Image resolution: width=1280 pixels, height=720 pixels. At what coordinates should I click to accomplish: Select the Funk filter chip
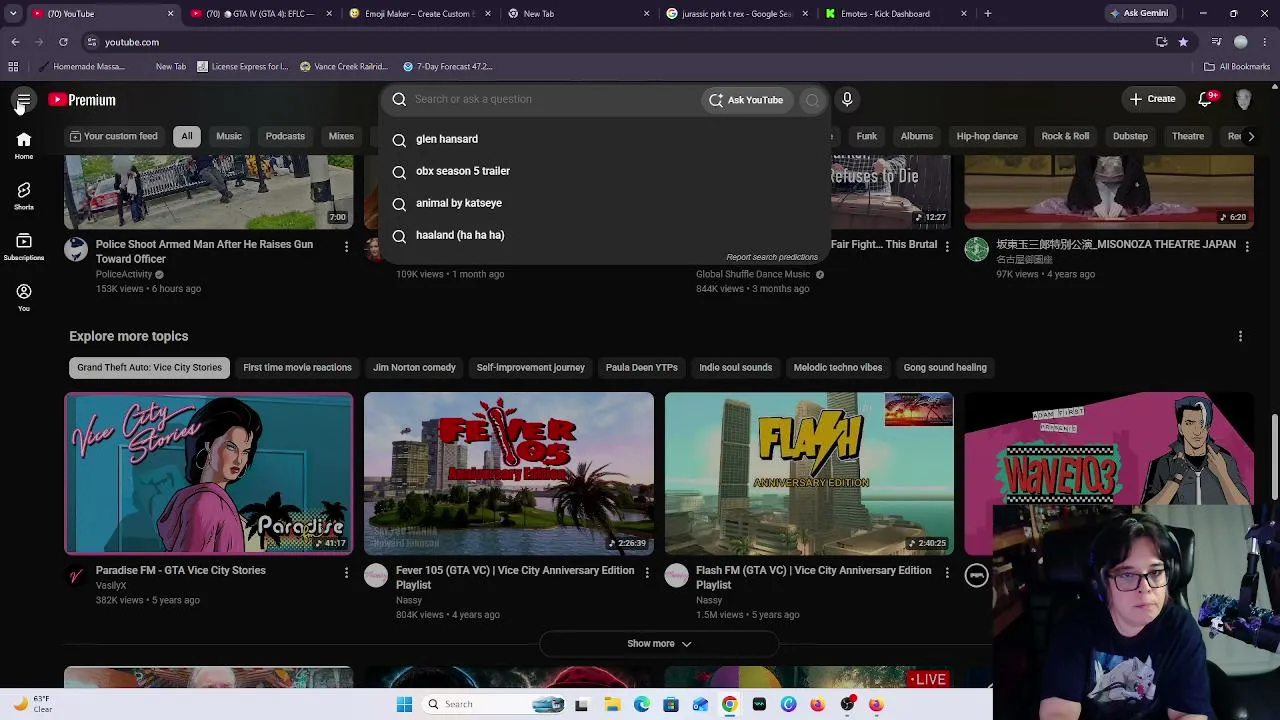click(867, 136)
